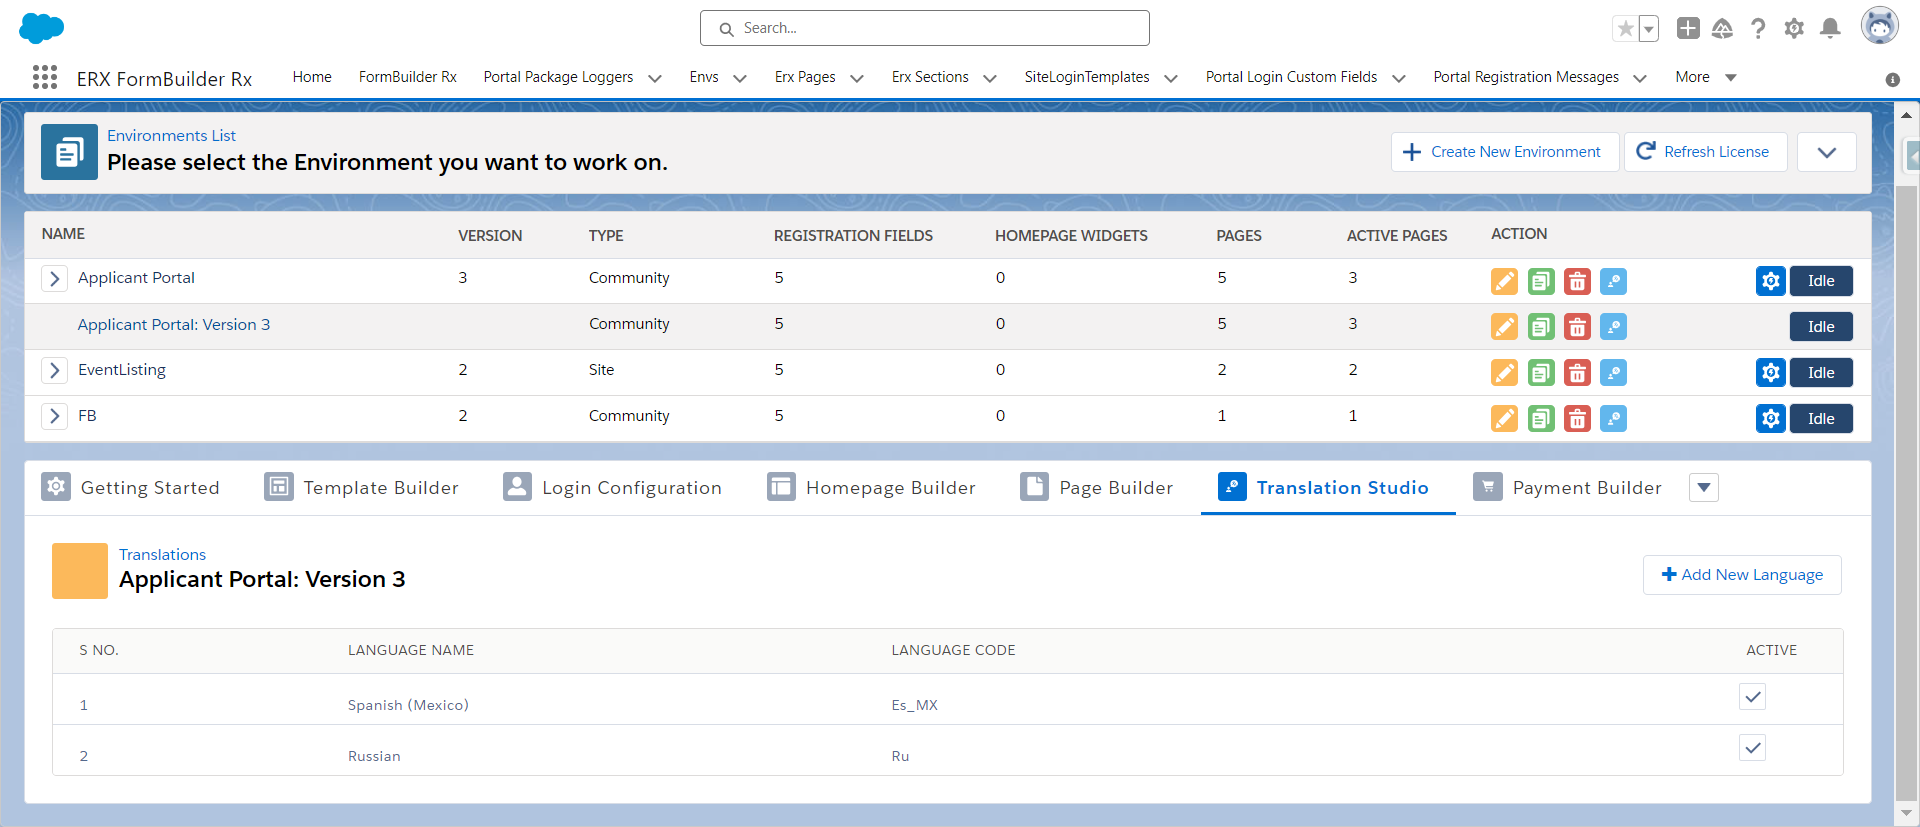Open the notifications bell icon
The width and height of the screenshot is (1920, 827).
[x=1830, y=29]
